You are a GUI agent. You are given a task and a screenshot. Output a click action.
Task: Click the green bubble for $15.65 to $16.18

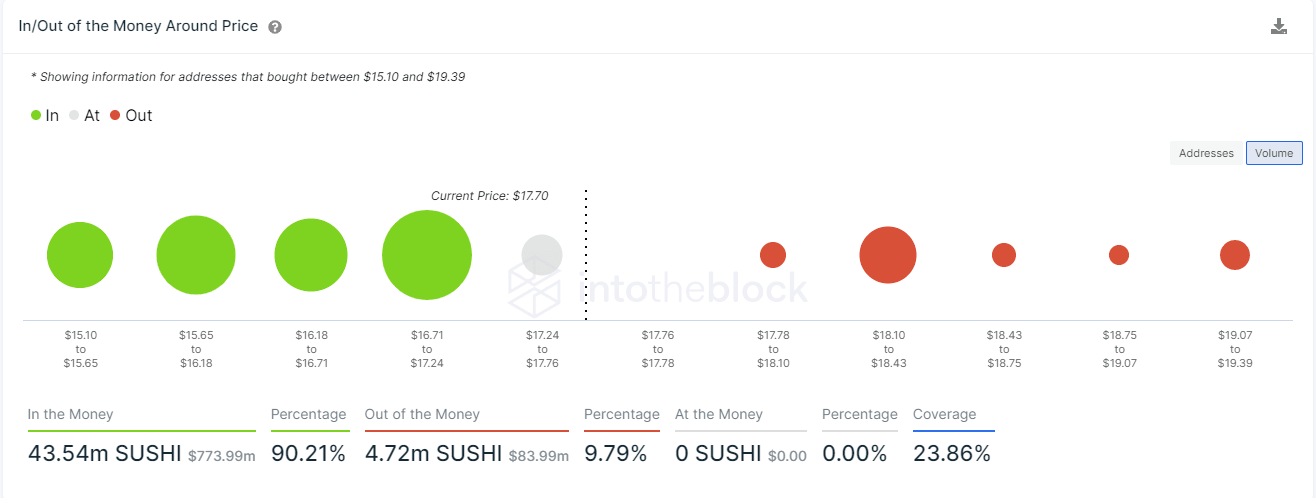[196, 255]
